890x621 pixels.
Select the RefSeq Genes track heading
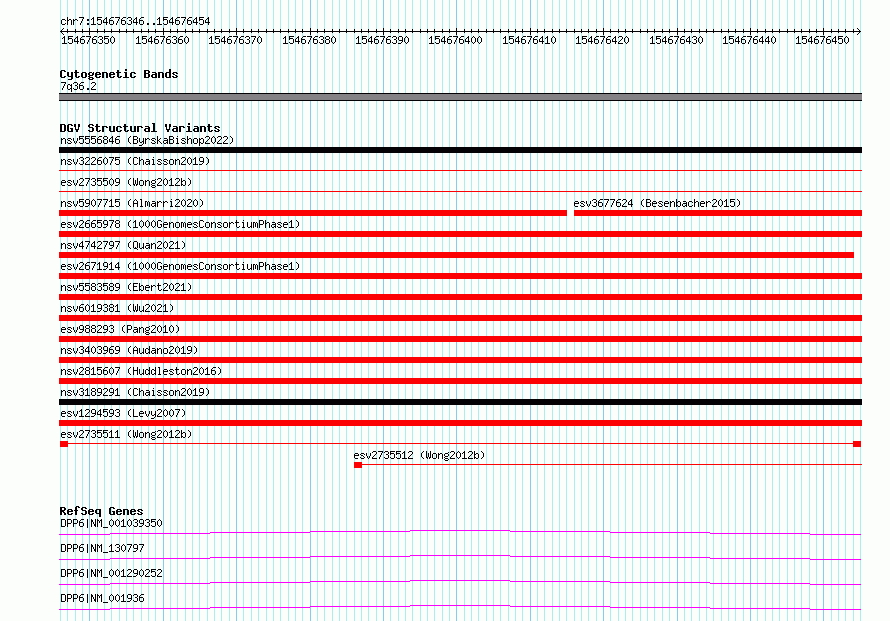[102, 511]
